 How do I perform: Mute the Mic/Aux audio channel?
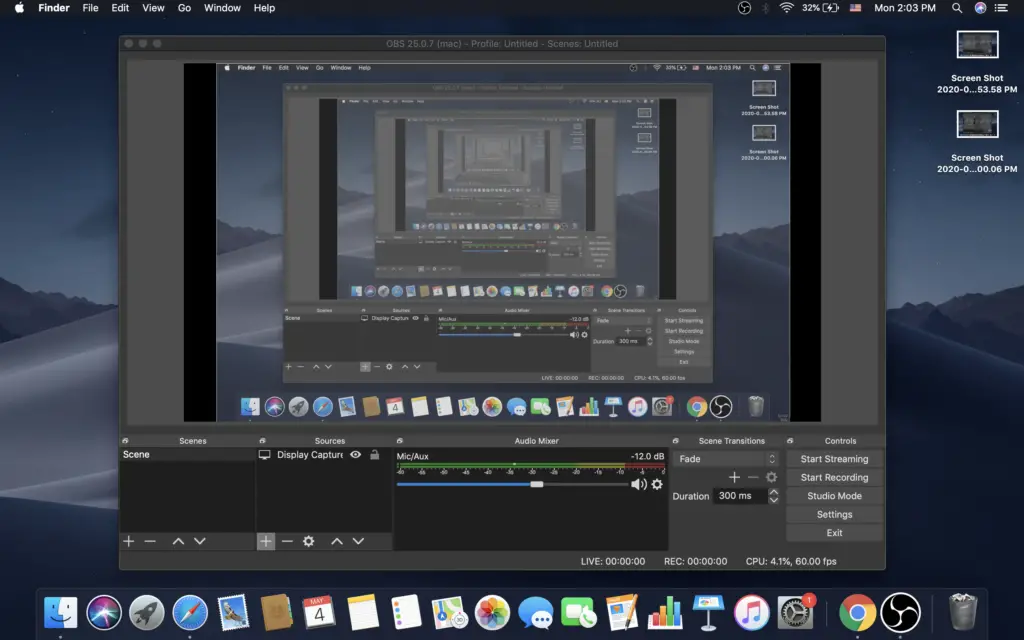pos(638,484)
